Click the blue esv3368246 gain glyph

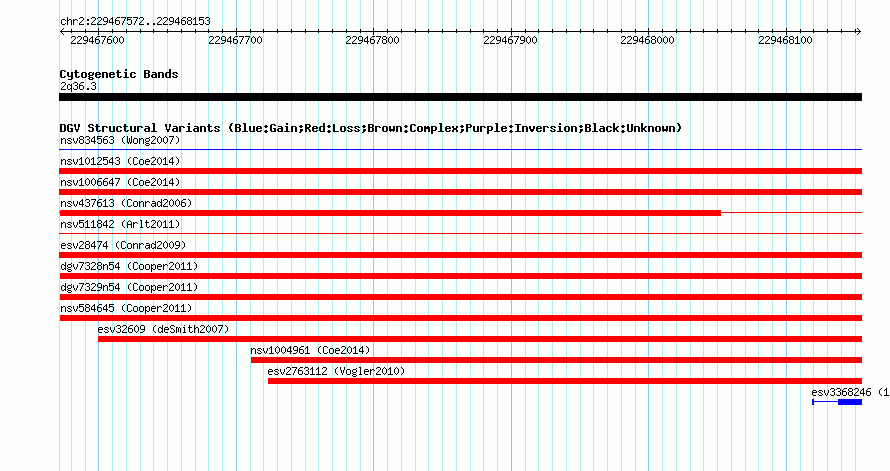[837, 402]
